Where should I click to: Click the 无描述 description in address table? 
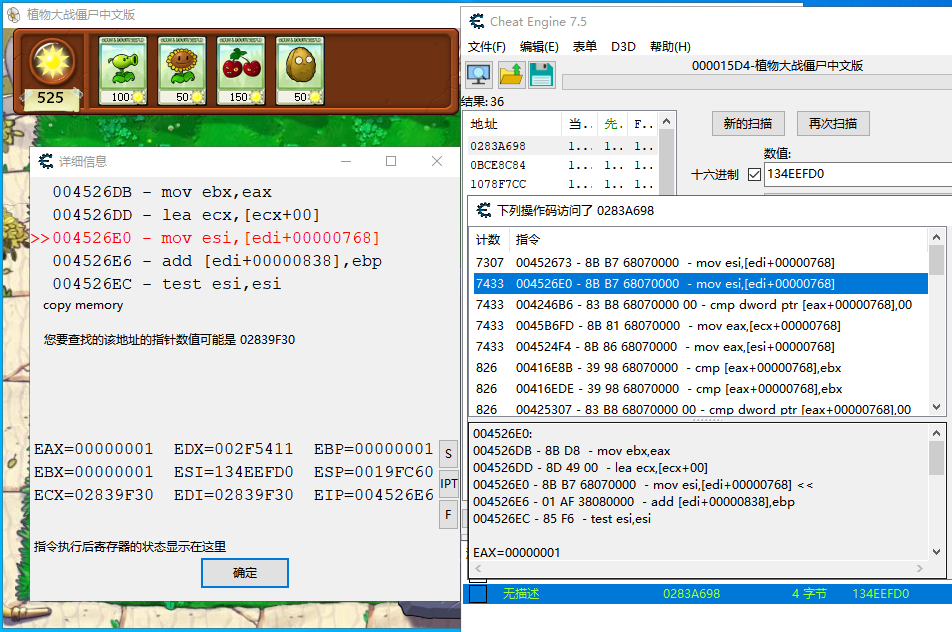521,594
